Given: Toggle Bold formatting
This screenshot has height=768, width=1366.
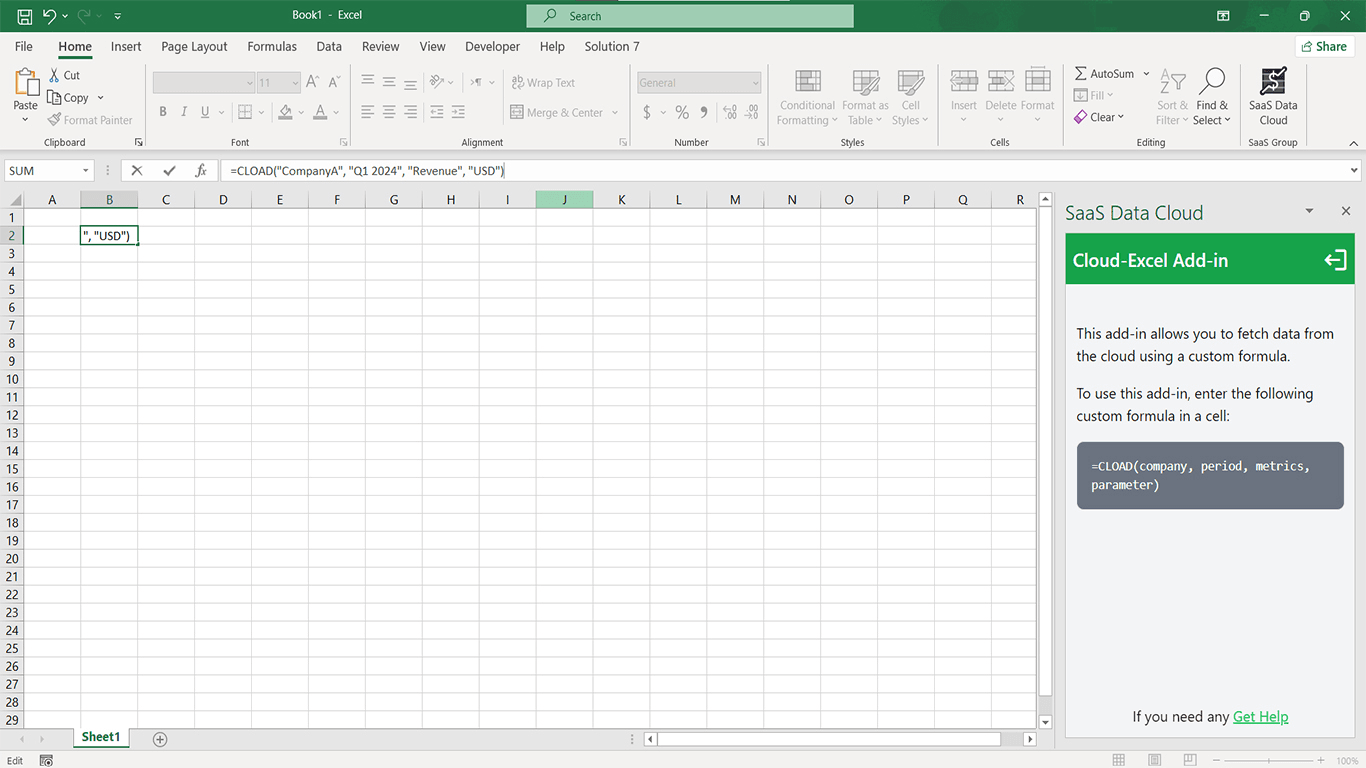Looking at the screenshot, I should [x=163, y=112].
